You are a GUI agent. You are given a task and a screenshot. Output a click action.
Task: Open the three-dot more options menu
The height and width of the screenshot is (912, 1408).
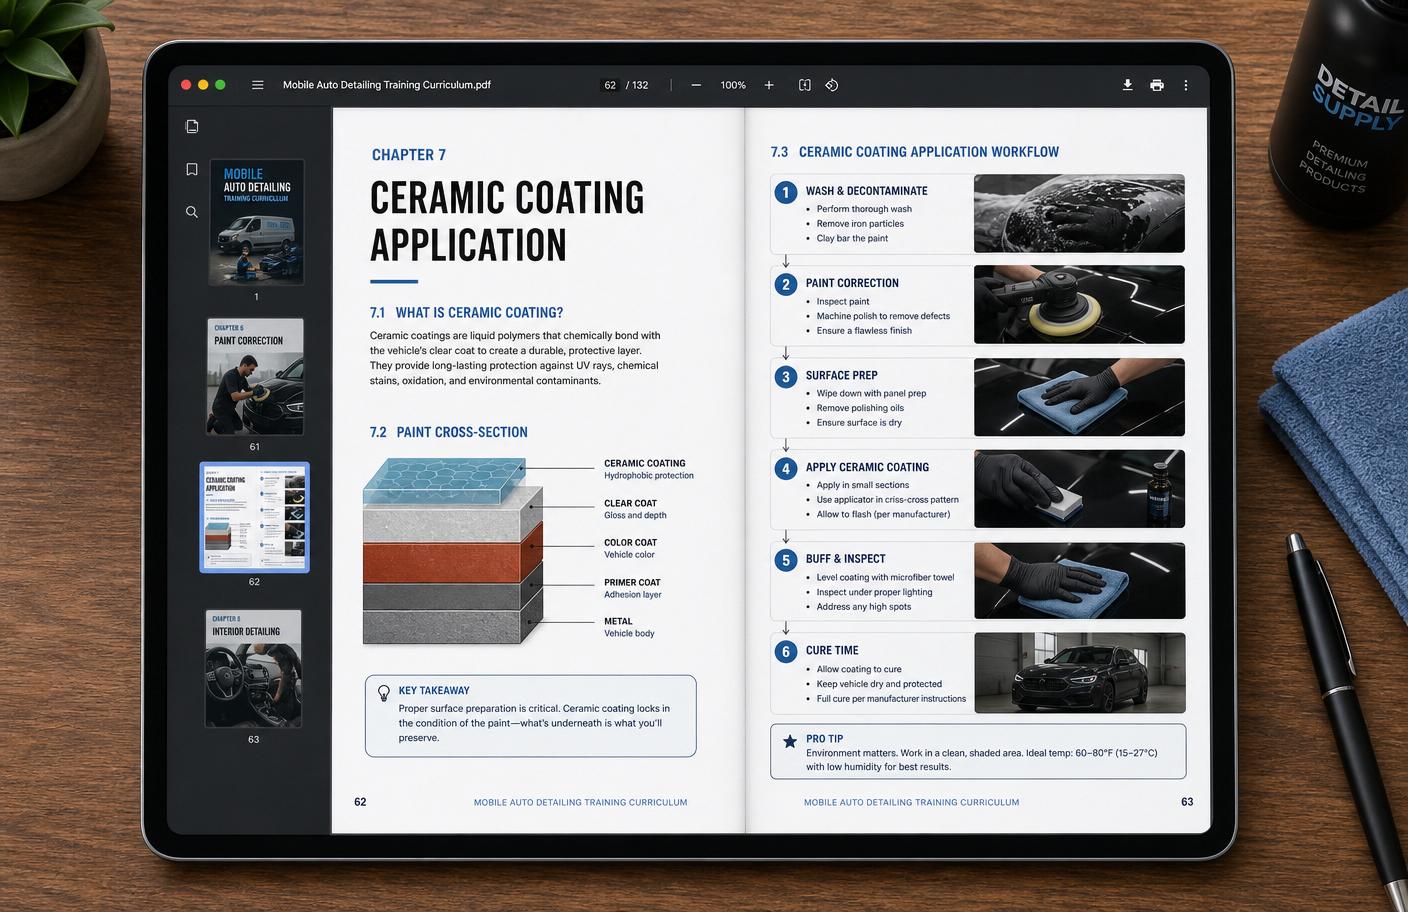(x=1186, y=85)
